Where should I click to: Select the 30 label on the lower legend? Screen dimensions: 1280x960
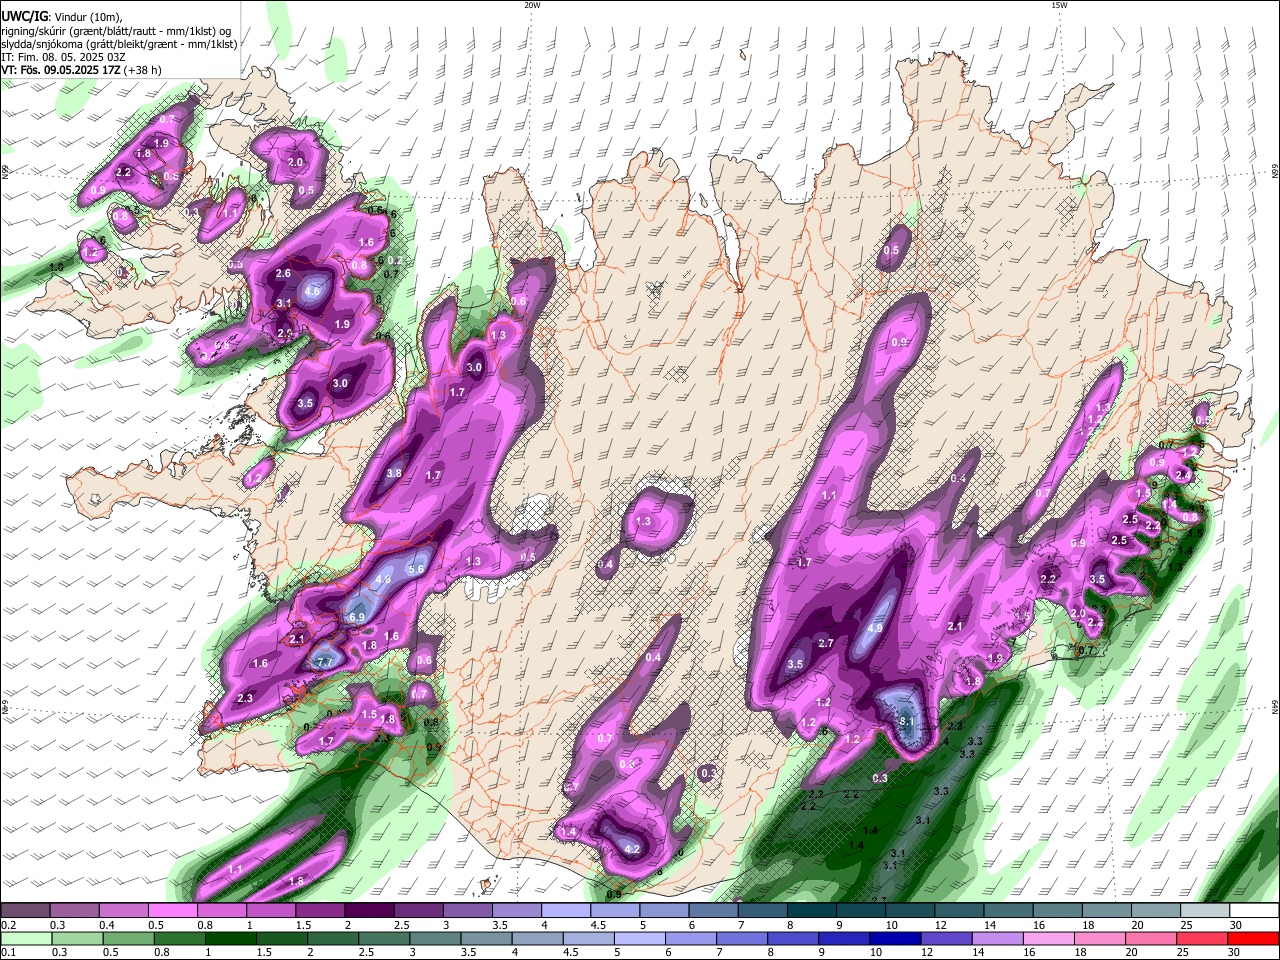click(1235, 953)
